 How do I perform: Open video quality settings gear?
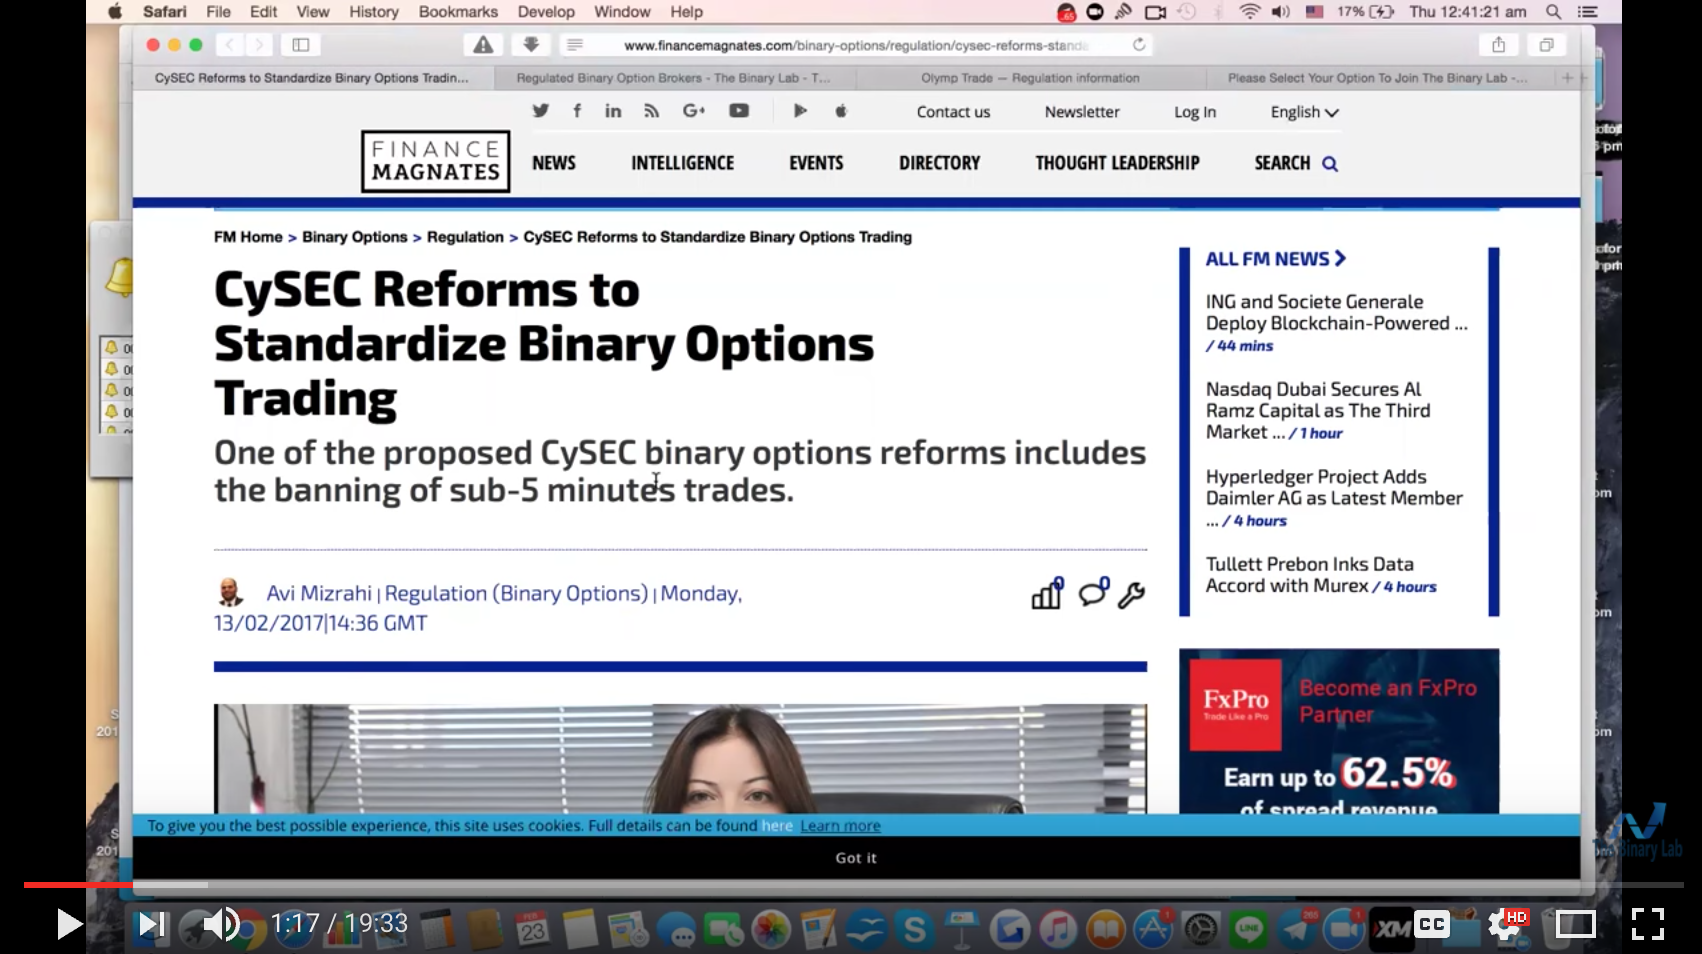(1504, 924)
